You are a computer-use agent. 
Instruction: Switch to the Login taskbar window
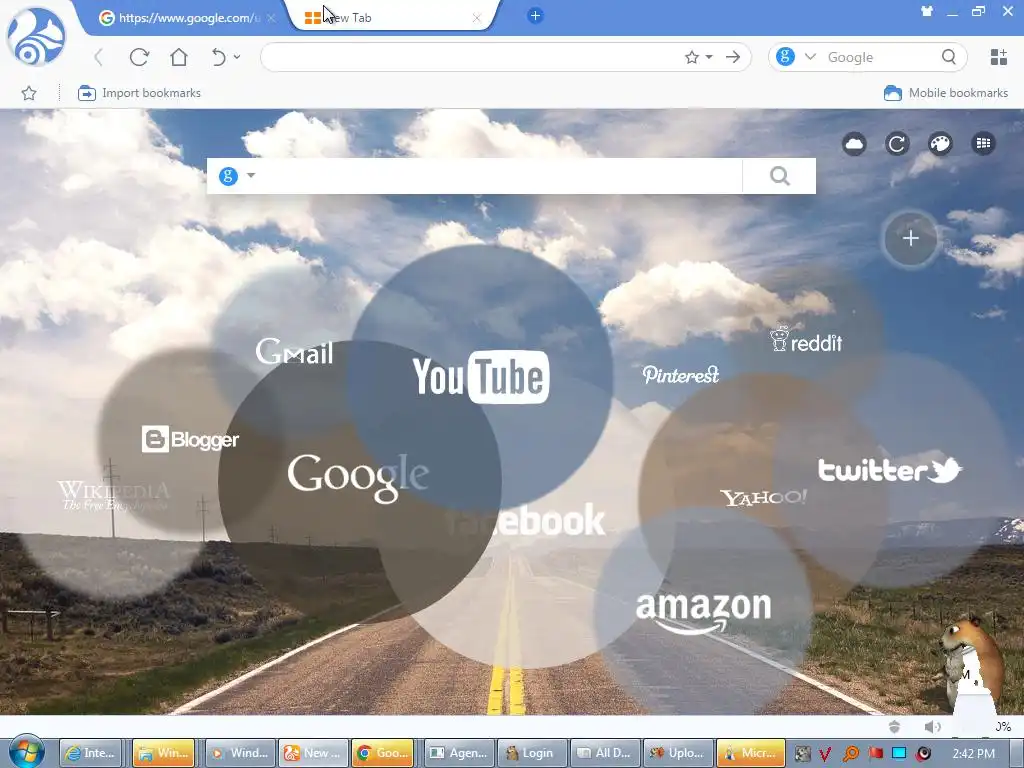(530, 753)
